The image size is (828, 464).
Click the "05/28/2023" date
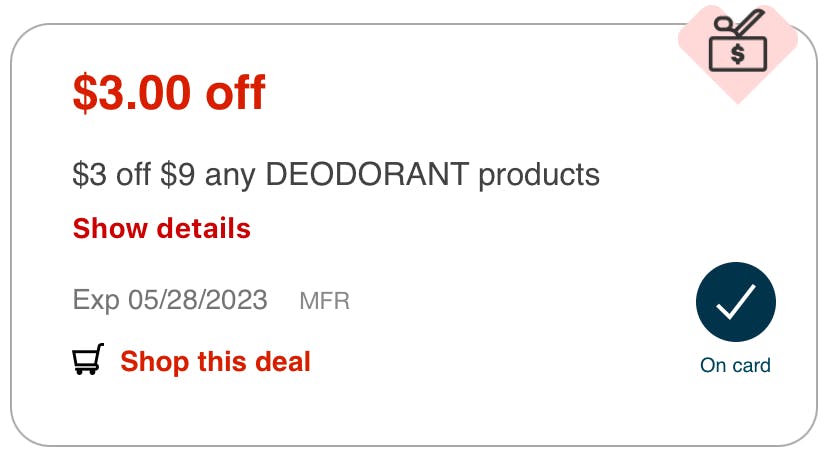[196, 300]
